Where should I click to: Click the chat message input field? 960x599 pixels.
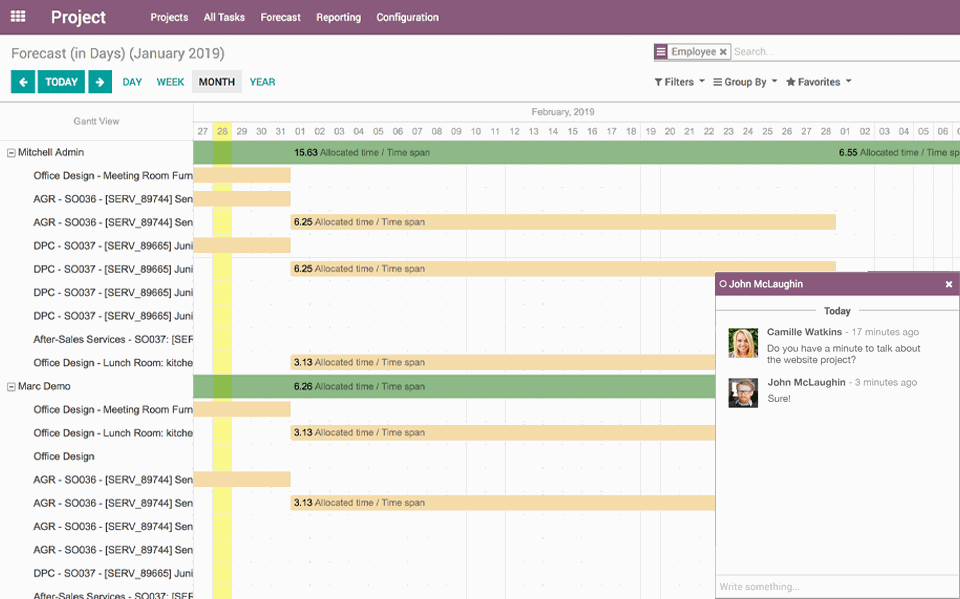tap(835, 586)
